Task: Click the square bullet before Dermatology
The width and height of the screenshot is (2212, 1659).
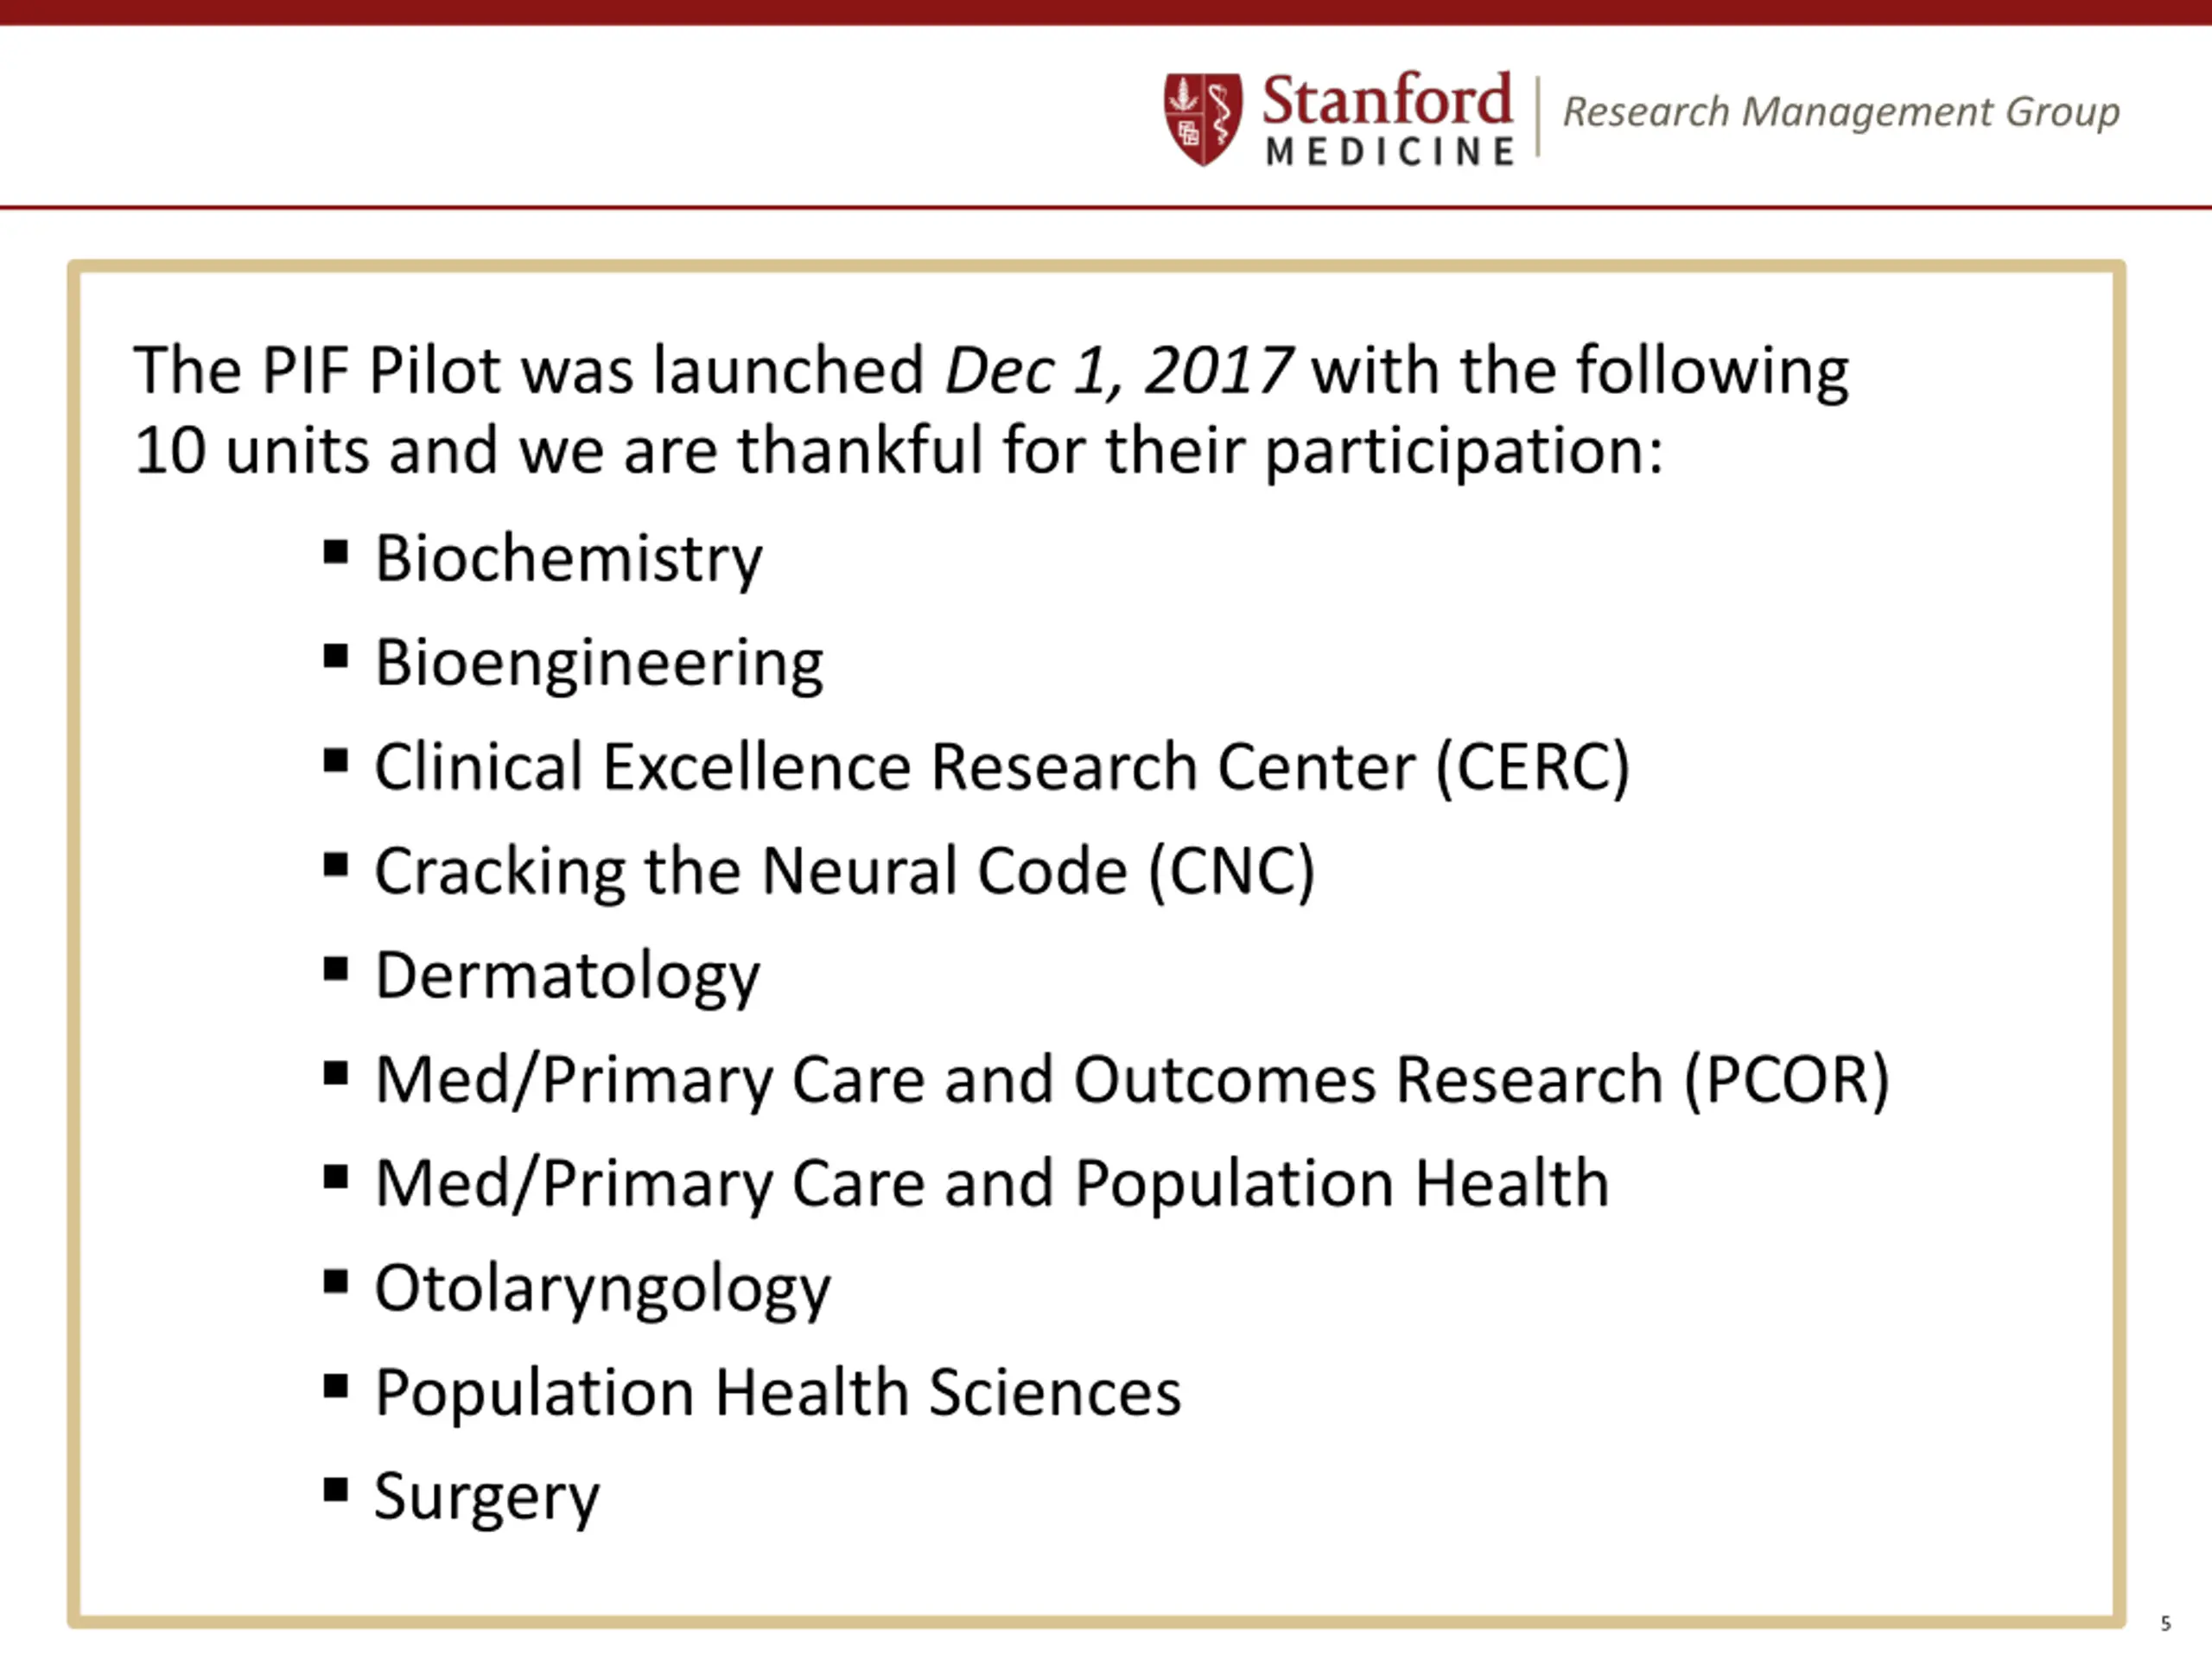Action: tap(336, 969)
